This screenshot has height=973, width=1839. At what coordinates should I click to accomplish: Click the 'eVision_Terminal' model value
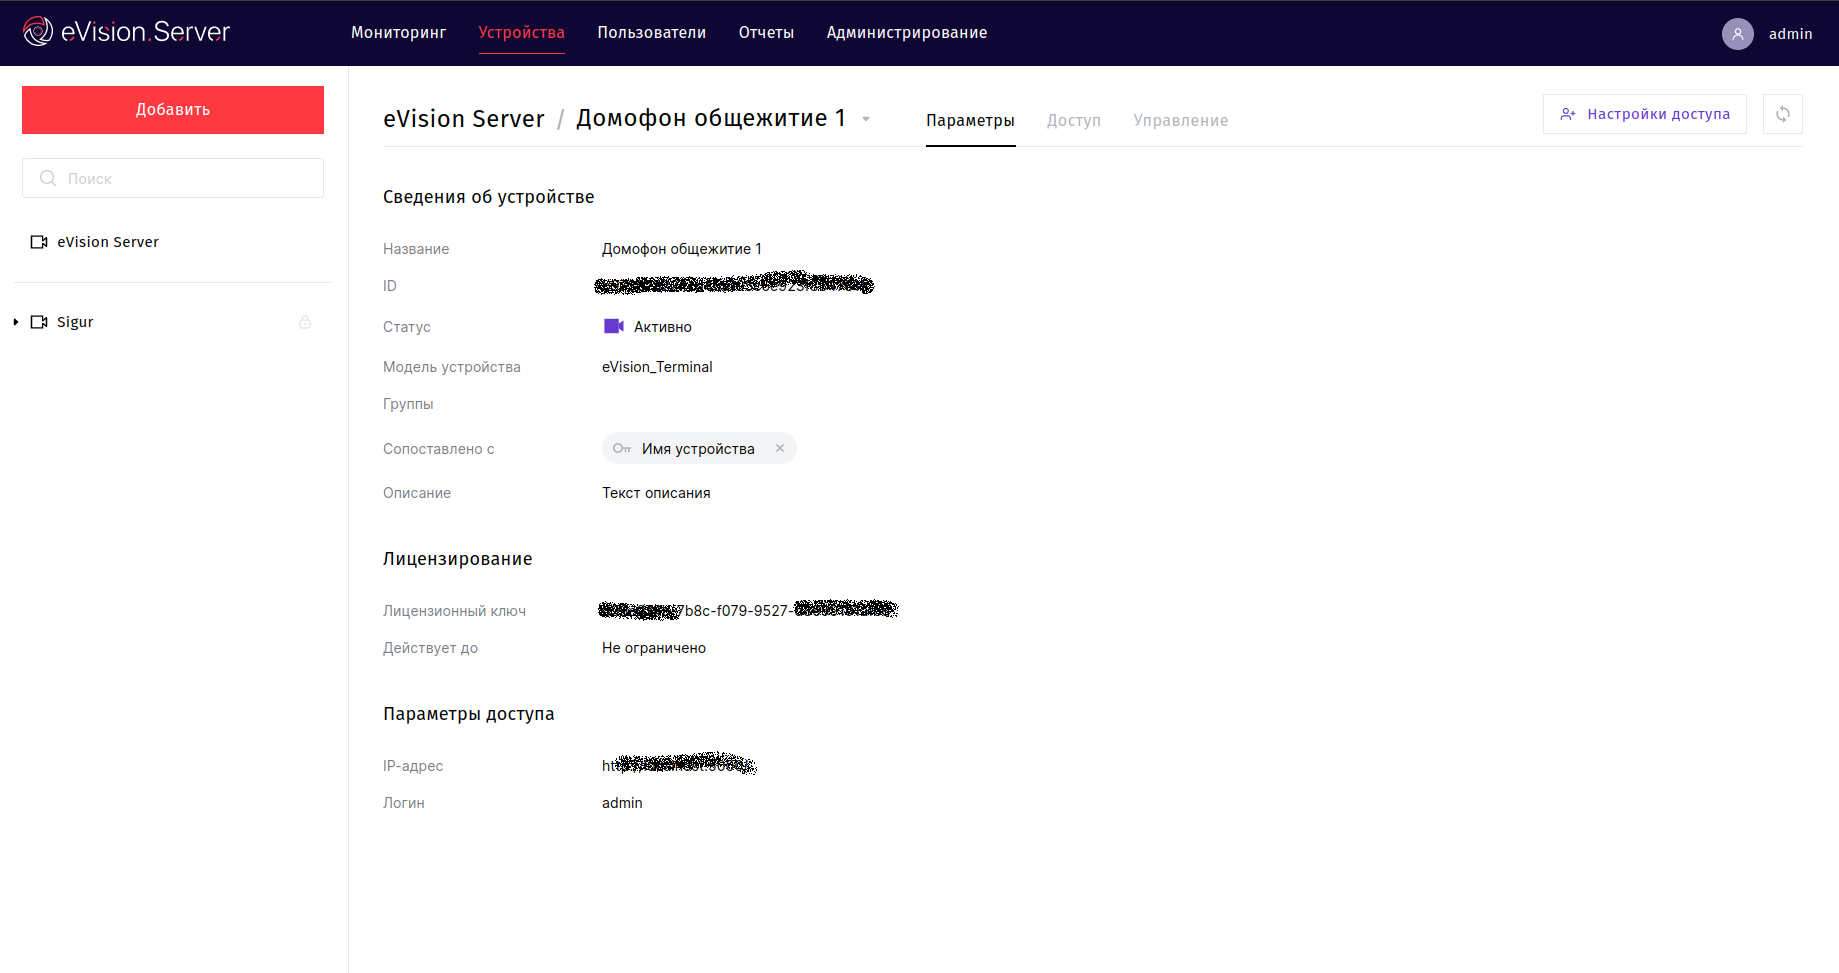coord(657,367)
